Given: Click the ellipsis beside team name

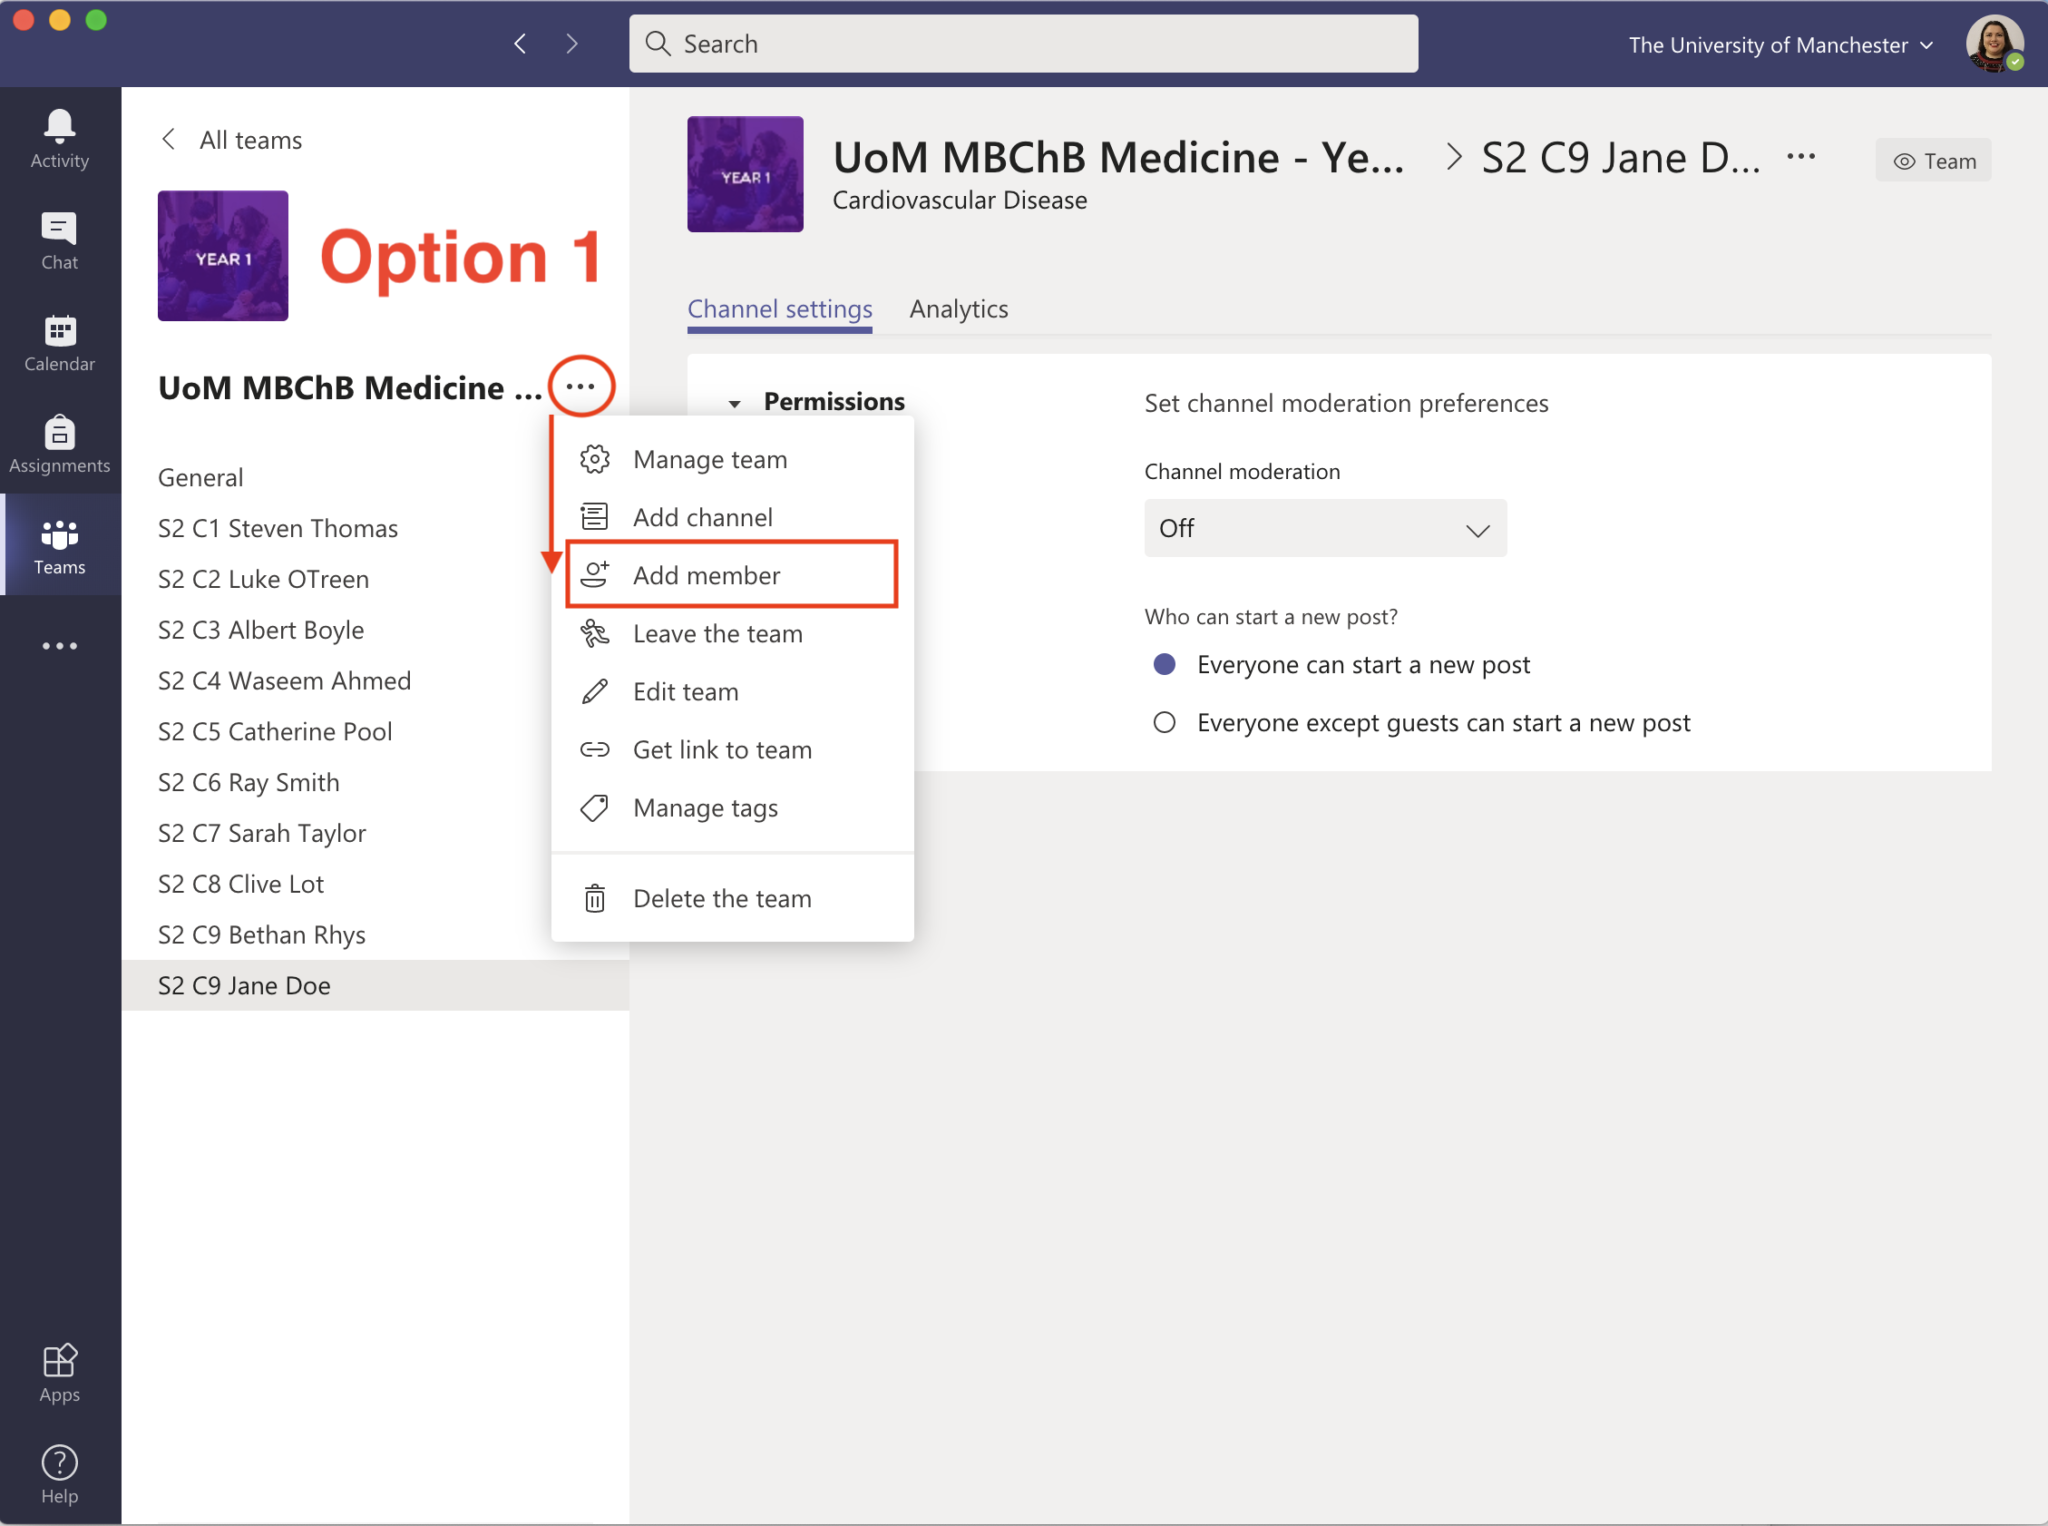Looking at the screenshot, I should click(581, 386).
